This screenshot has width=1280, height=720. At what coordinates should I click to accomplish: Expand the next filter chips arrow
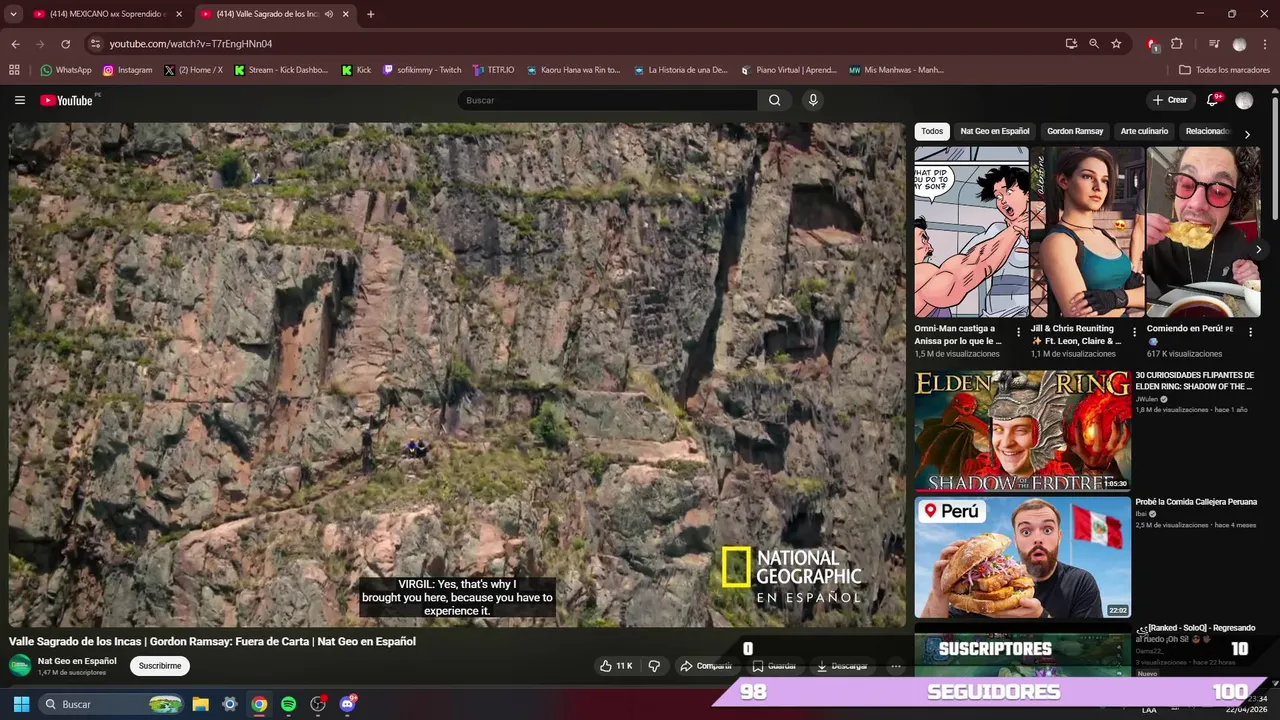pos(1247,134)
